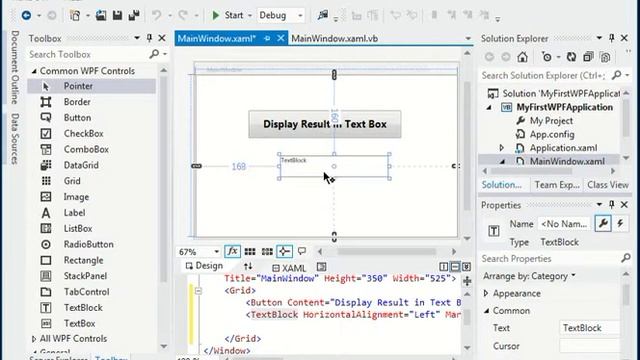Select the RadioButton control in Toolbox
This screenshot has width=640, height=360.
(91, 244)
